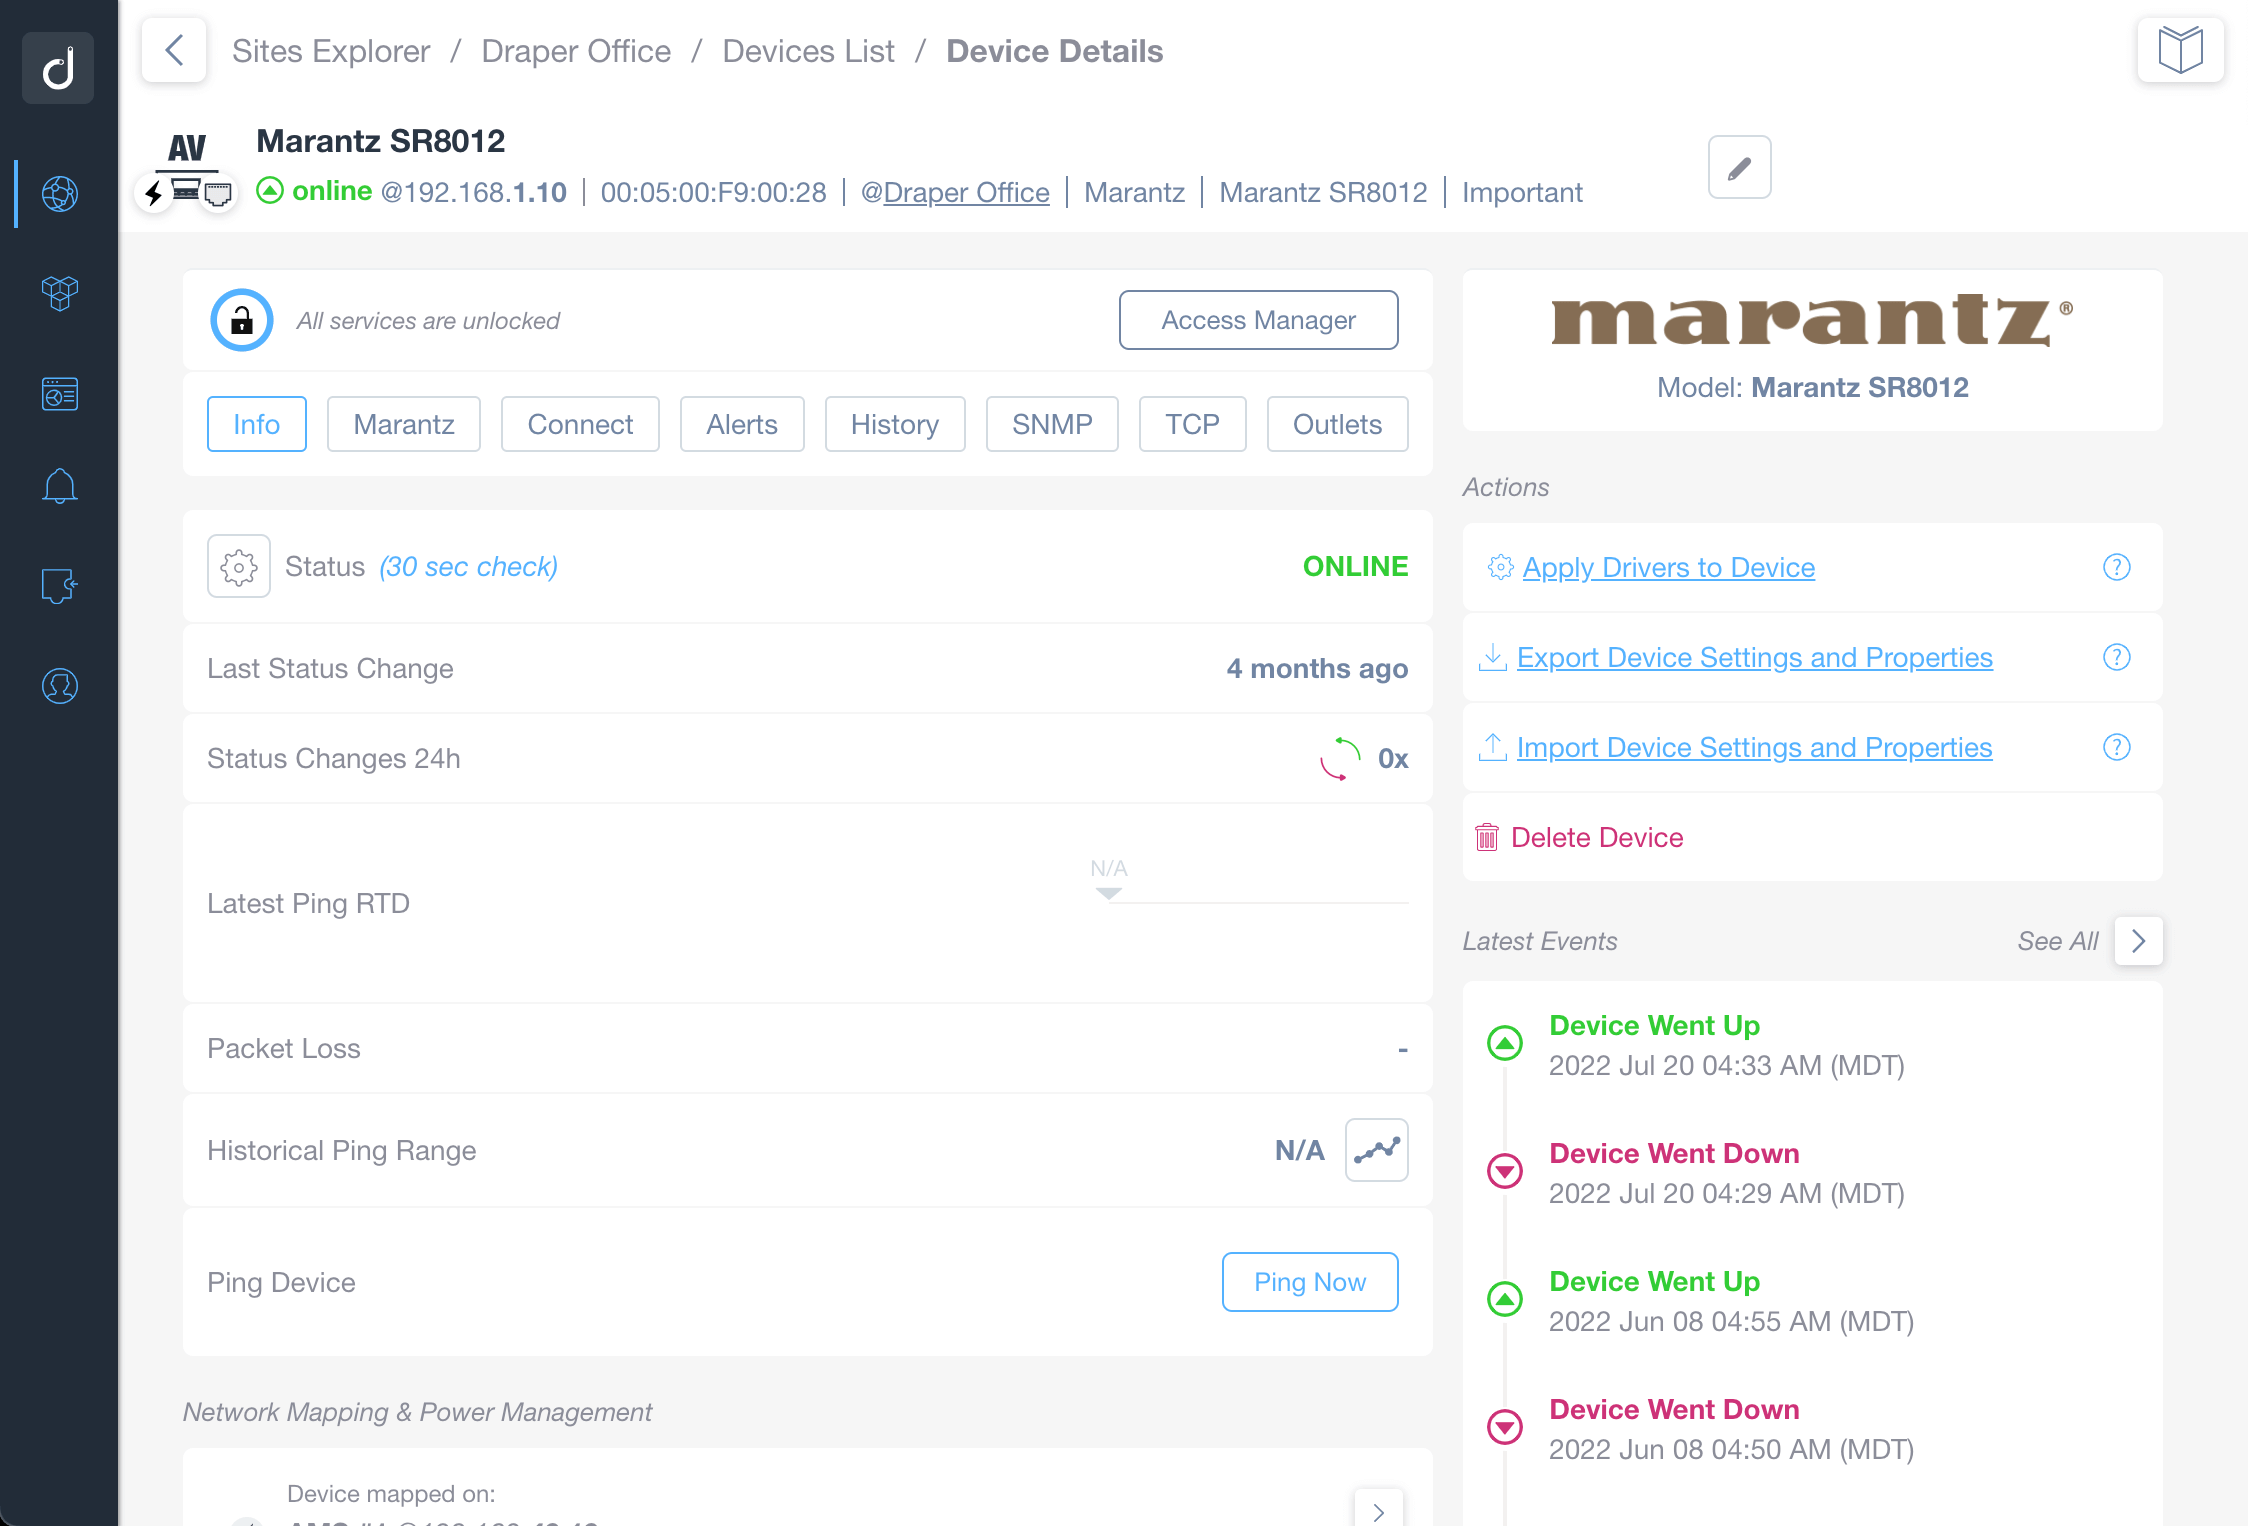Switch to the TCP tab

pyautogui.click(x=1192, y=424)
